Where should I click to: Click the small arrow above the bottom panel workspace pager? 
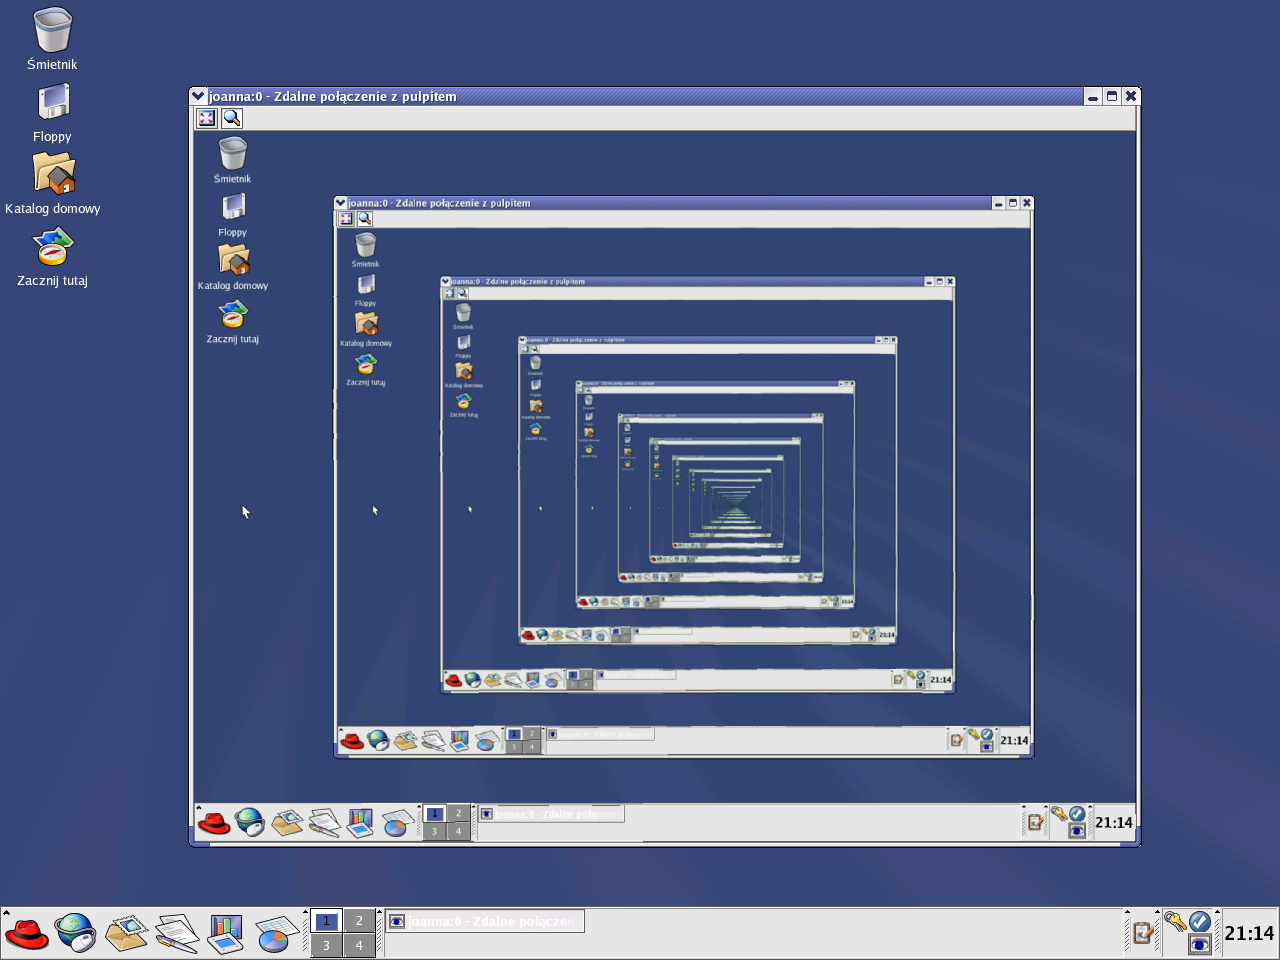(x=305, y=913)
